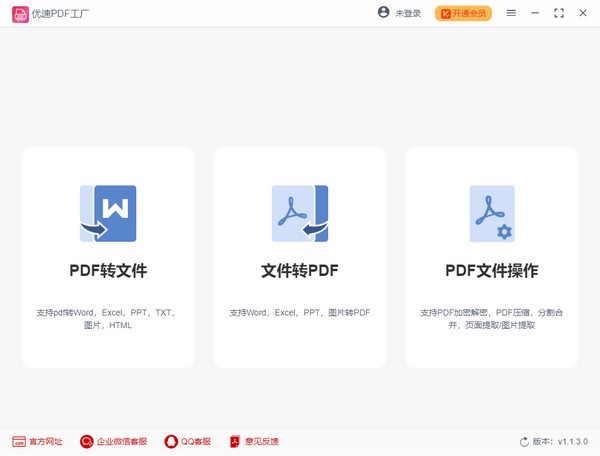Open the 官方网址 link
Viewport: 600px width, 456px height.
(46, 441)
